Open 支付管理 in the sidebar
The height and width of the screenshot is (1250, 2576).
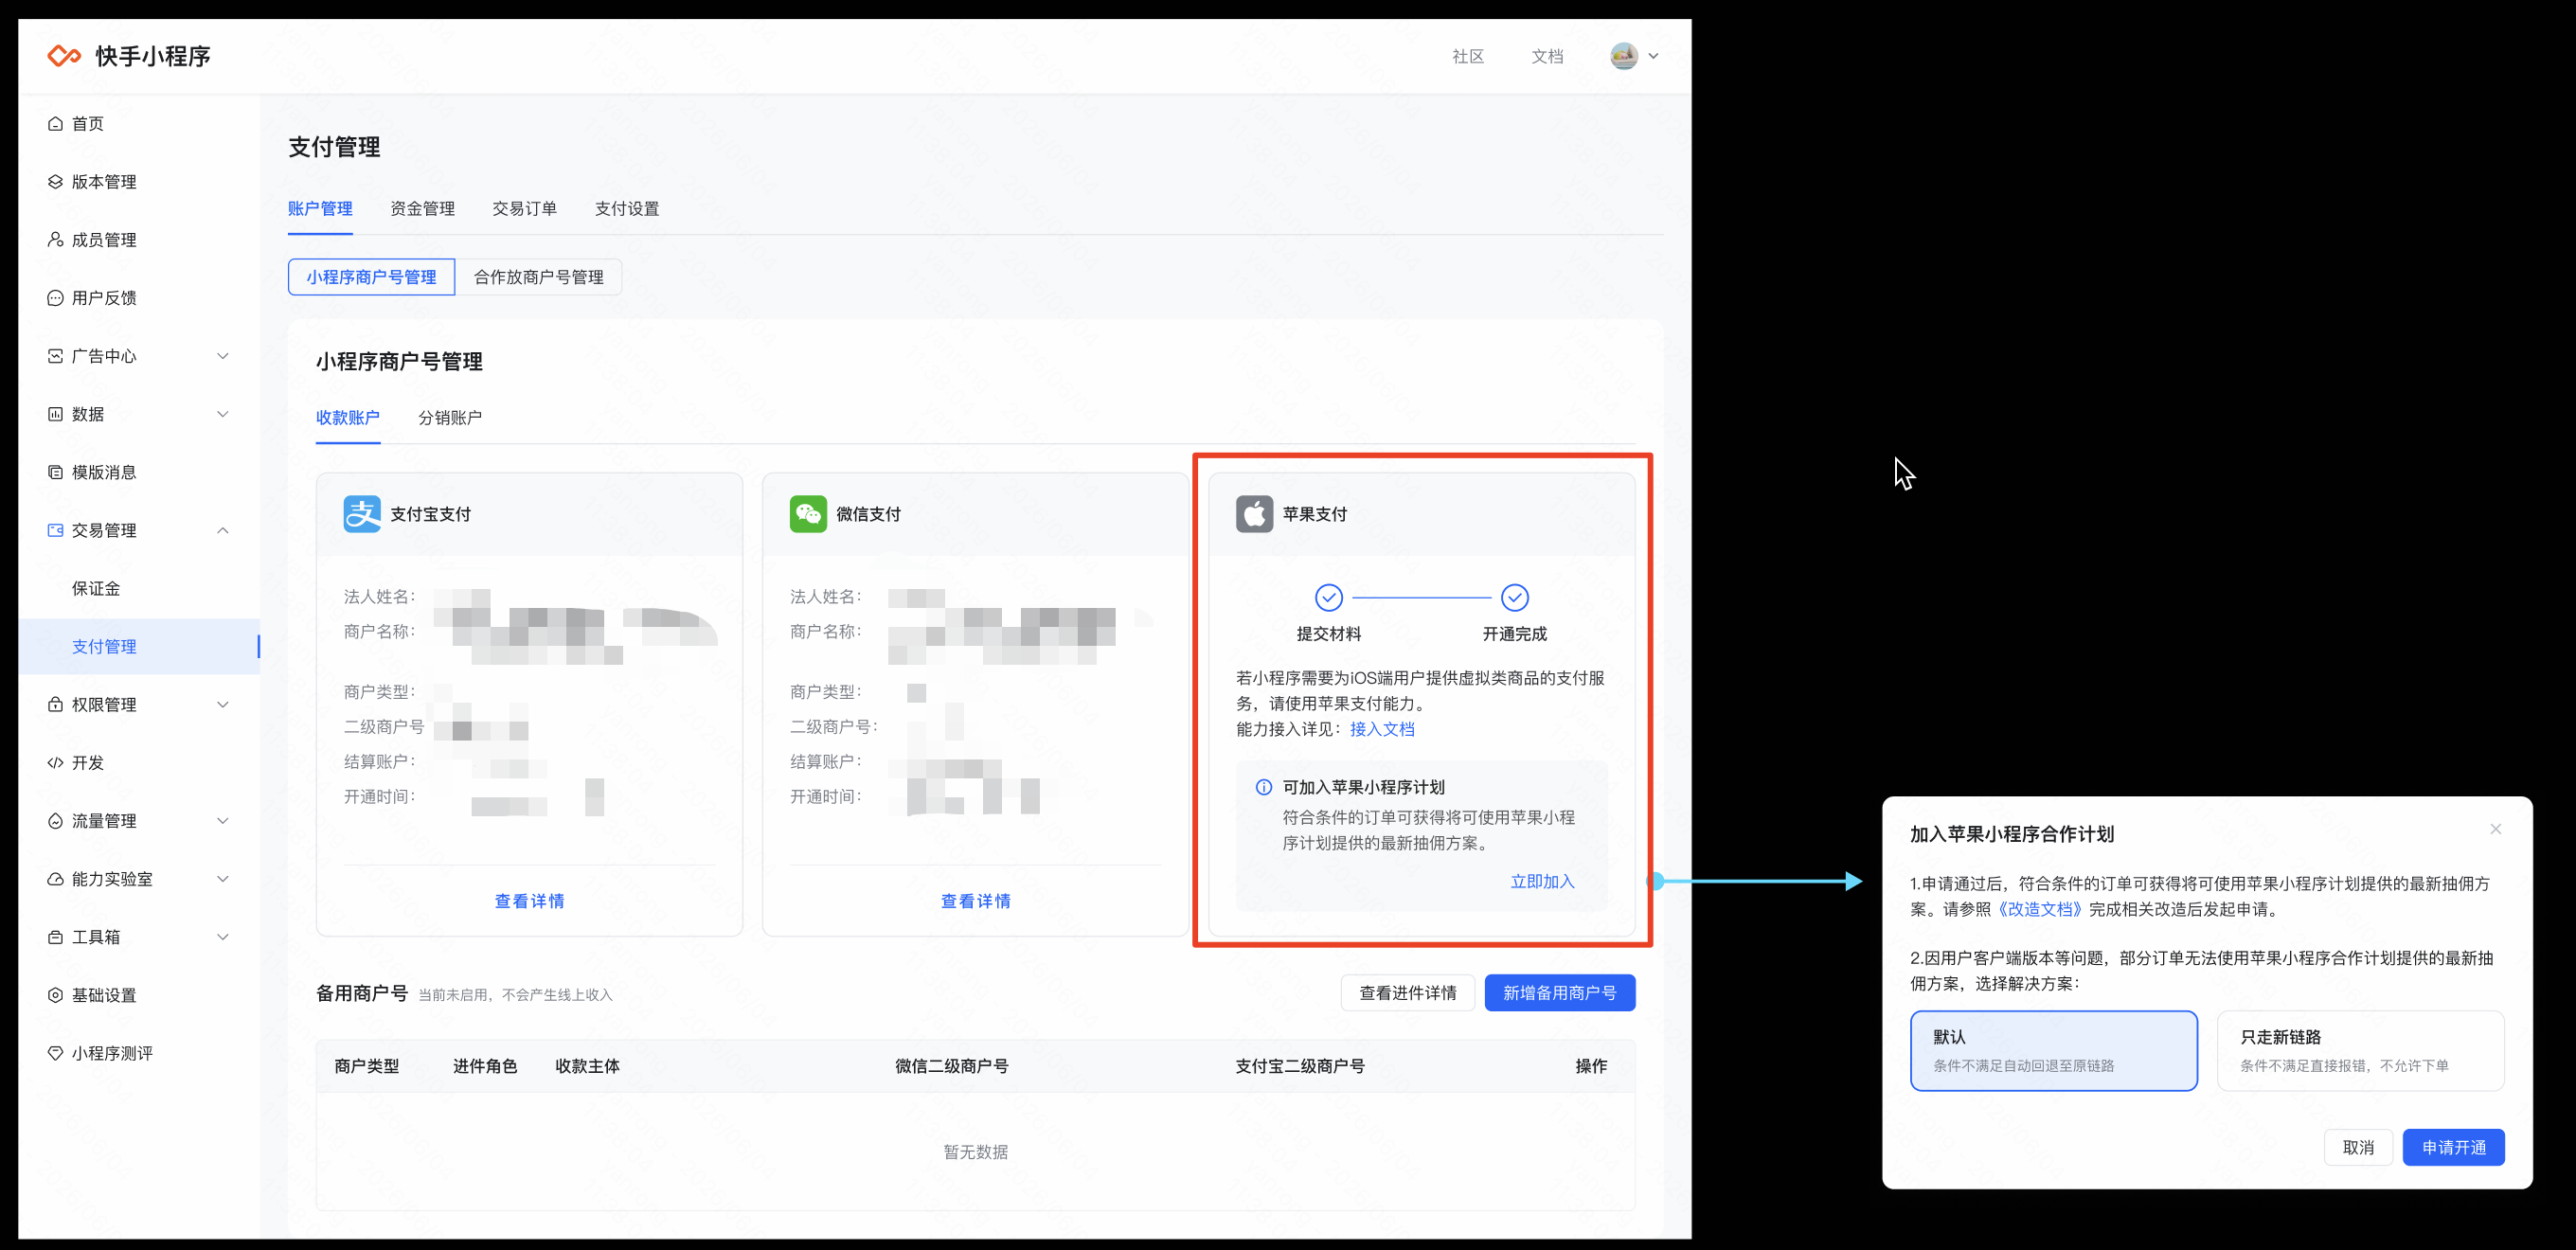(x=139, y=646)
